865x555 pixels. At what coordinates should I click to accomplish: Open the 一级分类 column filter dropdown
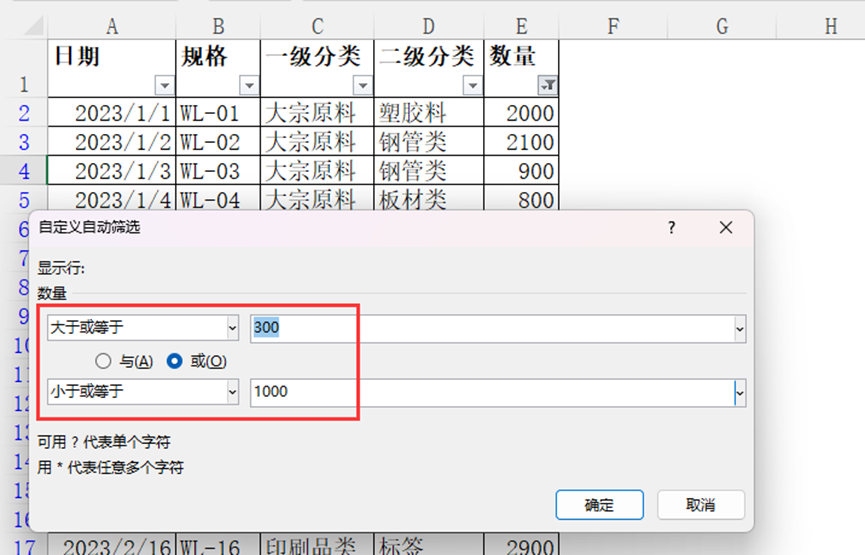click(x=362, y=86)
